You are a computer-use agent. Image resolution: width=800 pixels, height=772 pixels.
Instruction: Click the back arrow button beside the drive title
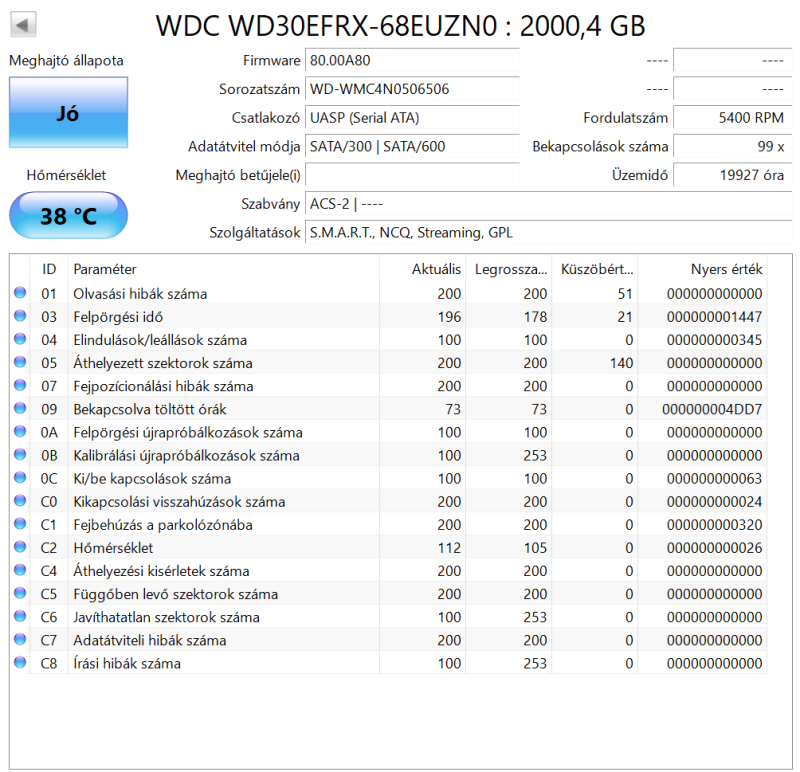tap(23, 24)
